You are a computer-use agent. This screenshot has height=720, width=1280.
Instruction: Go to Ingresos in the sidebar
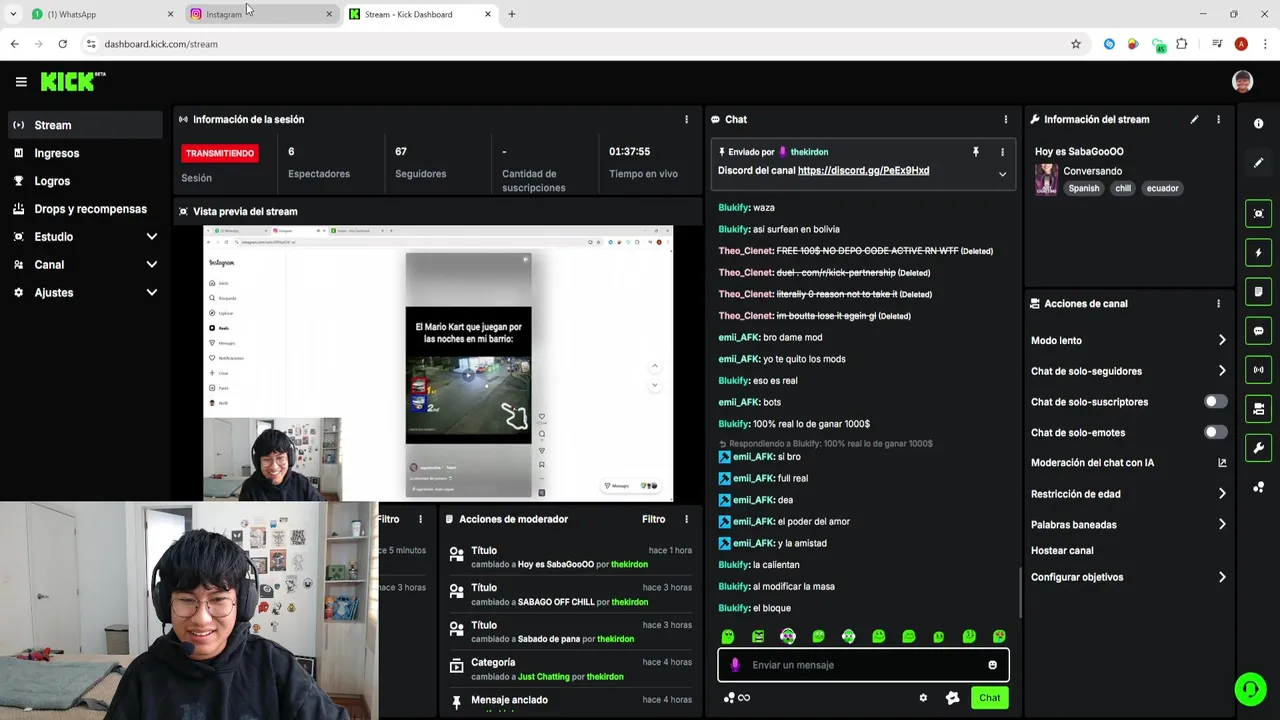[86, 153]
